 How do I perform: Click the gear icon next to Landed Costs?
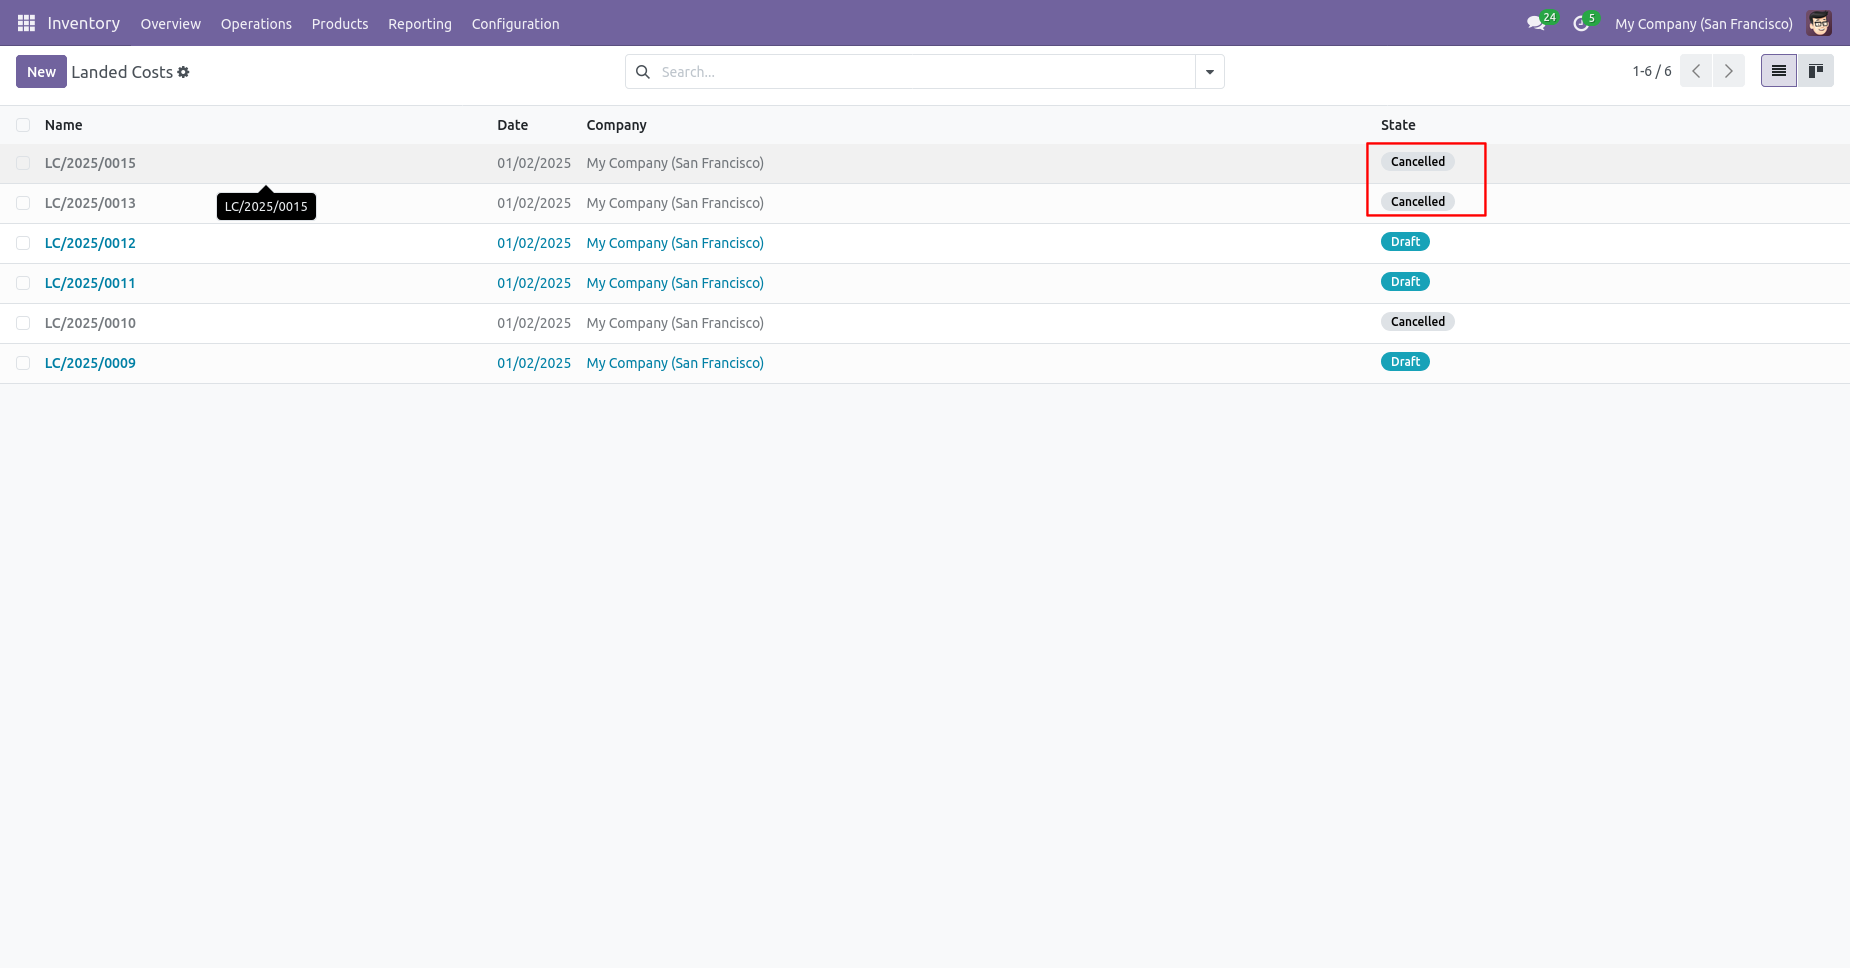coord(183,72)
